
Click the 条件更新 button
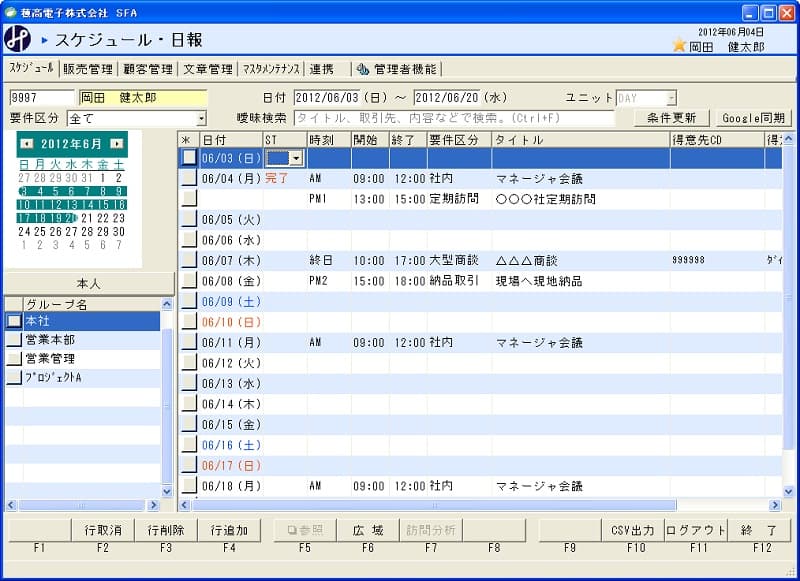(671, 118)
